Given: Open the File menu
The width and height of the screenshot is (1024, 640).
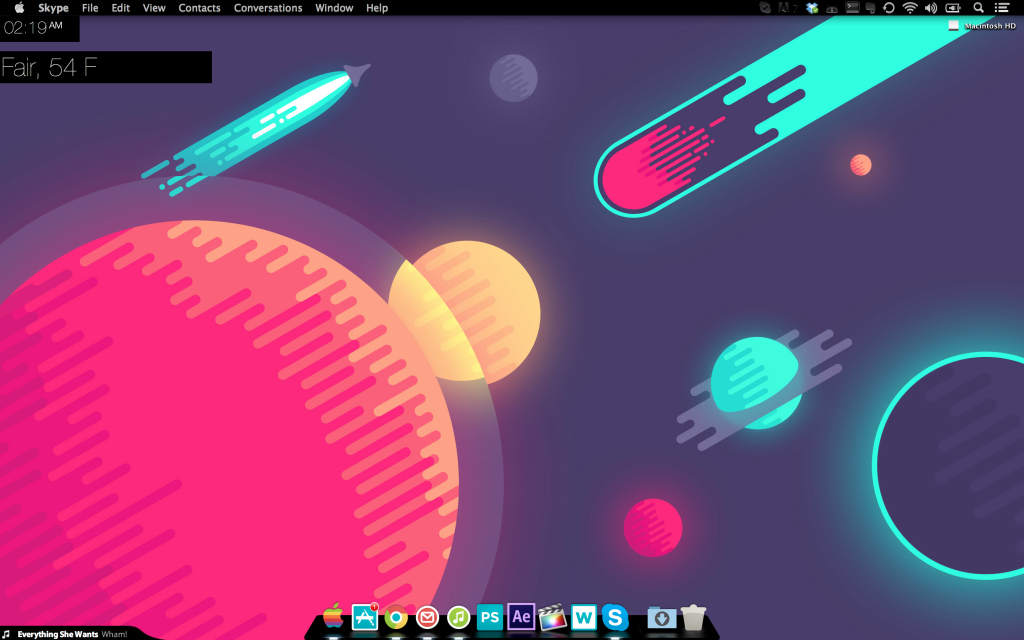Looking at the screenshot, I should tap(90, 8).
